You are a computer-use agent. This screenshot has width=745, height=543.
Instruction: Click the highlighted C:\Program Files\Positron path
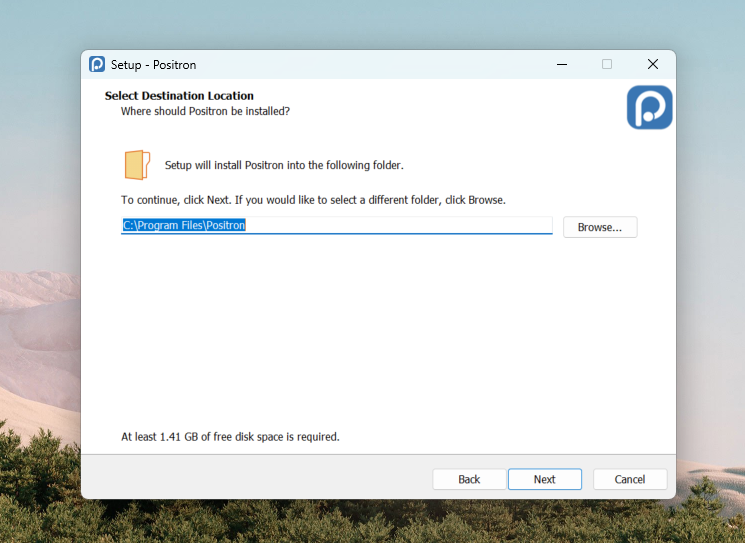[x=184, y=226]
